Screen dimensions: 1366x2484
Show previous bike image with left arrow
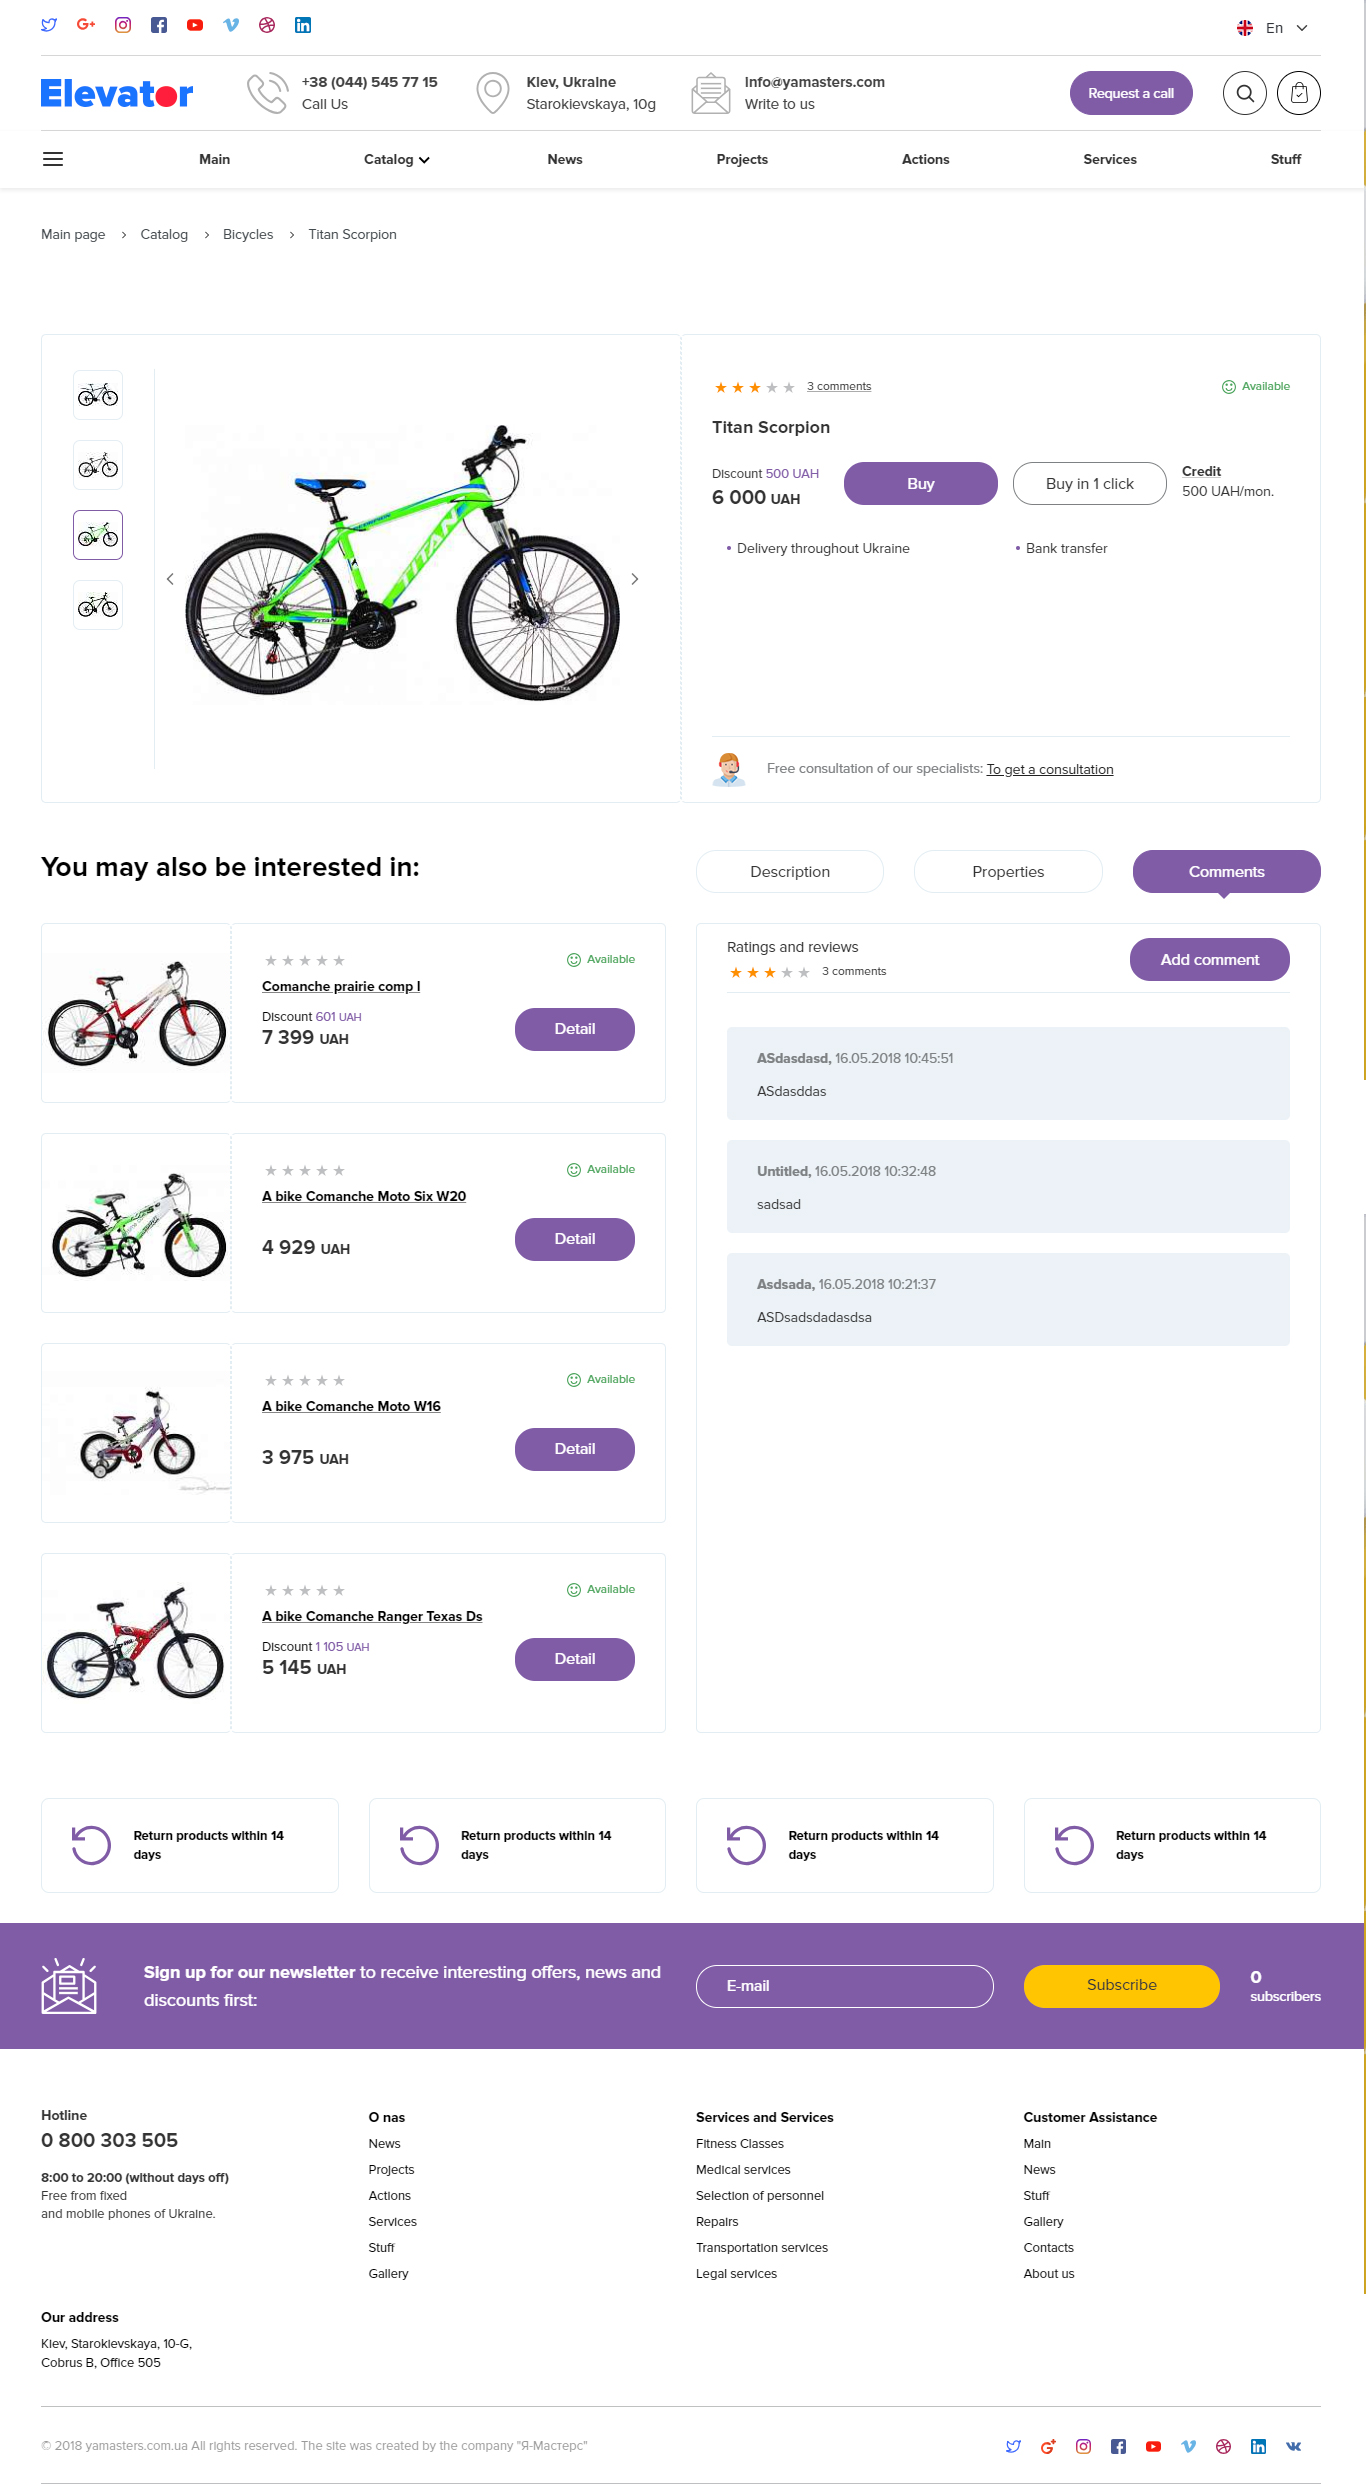(x=170, y=579)
